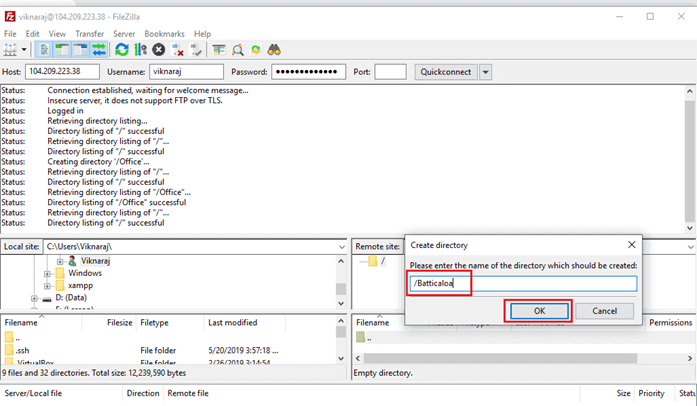Screen dimensions: 697x406
Task: Open the Bookmarks menu
Action: tap(164, 34)
